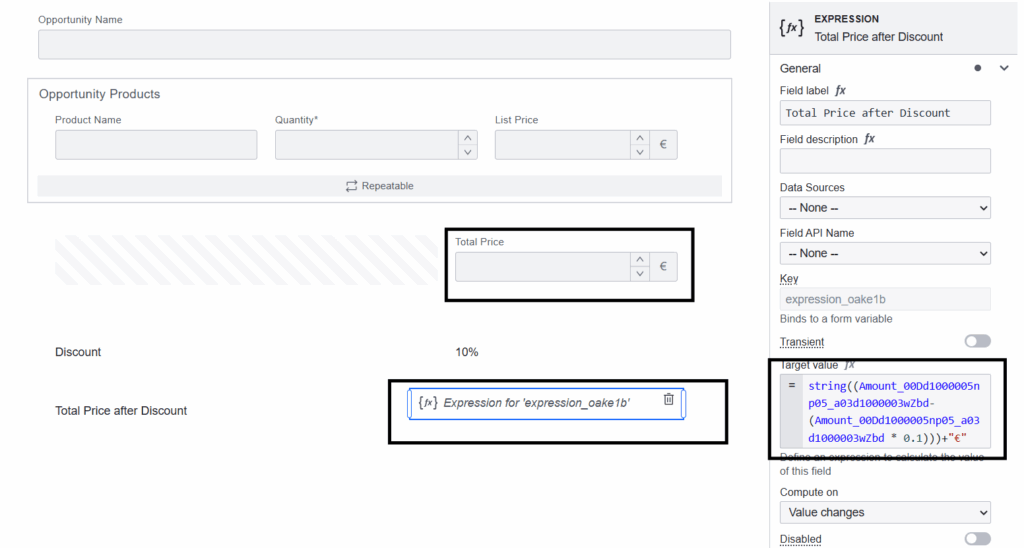Click the euro symbol next to Total Price
This screenshot has height=548, width=1024.
click(x=662, y=267)
